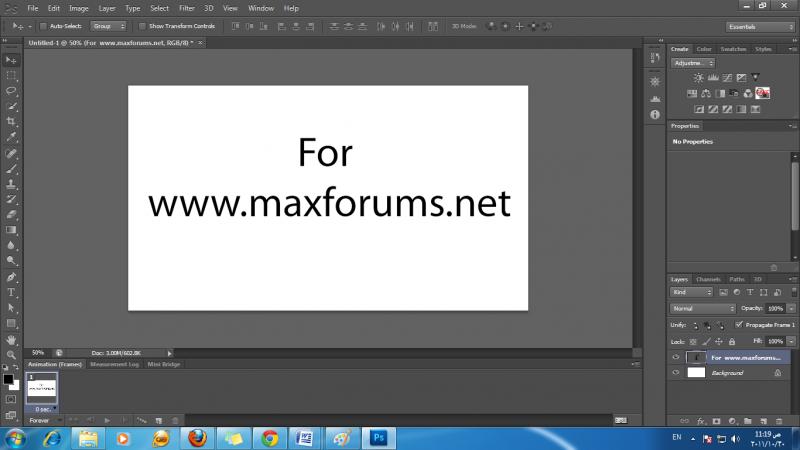The height and width of the screenshot is (450, 800).
Task: Open the layer filter Kind dropdown
Action: click(691, 292)
